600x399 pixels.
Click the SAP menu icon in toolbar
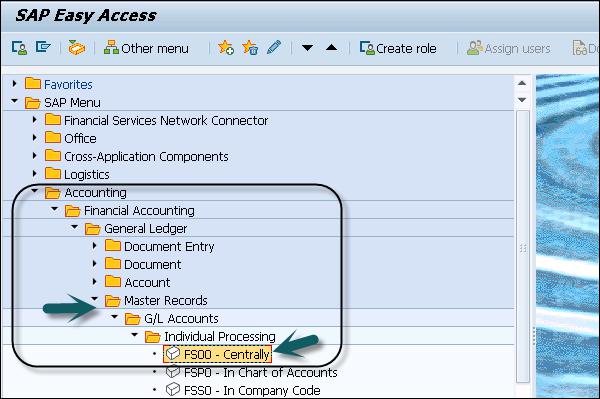[43, 47]
